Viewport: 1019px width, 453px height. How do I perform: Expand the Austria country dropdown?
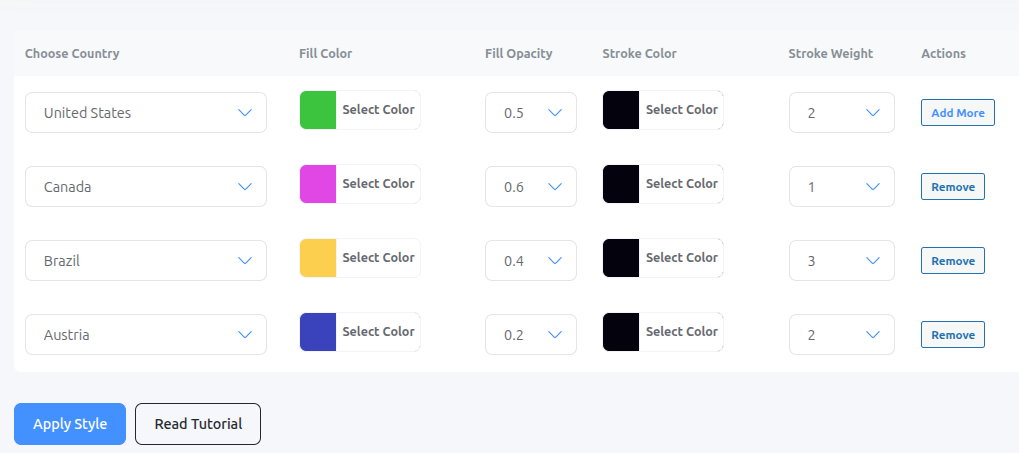pos(145,335)
